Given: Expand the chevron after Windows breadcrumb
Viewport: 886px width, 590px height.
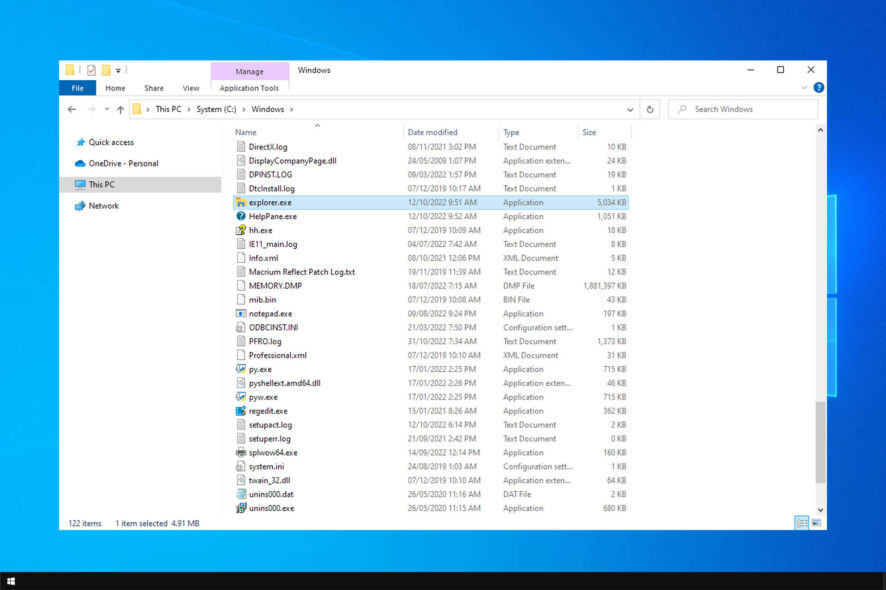Looking at the screenshot, I should tap(292, 110).
